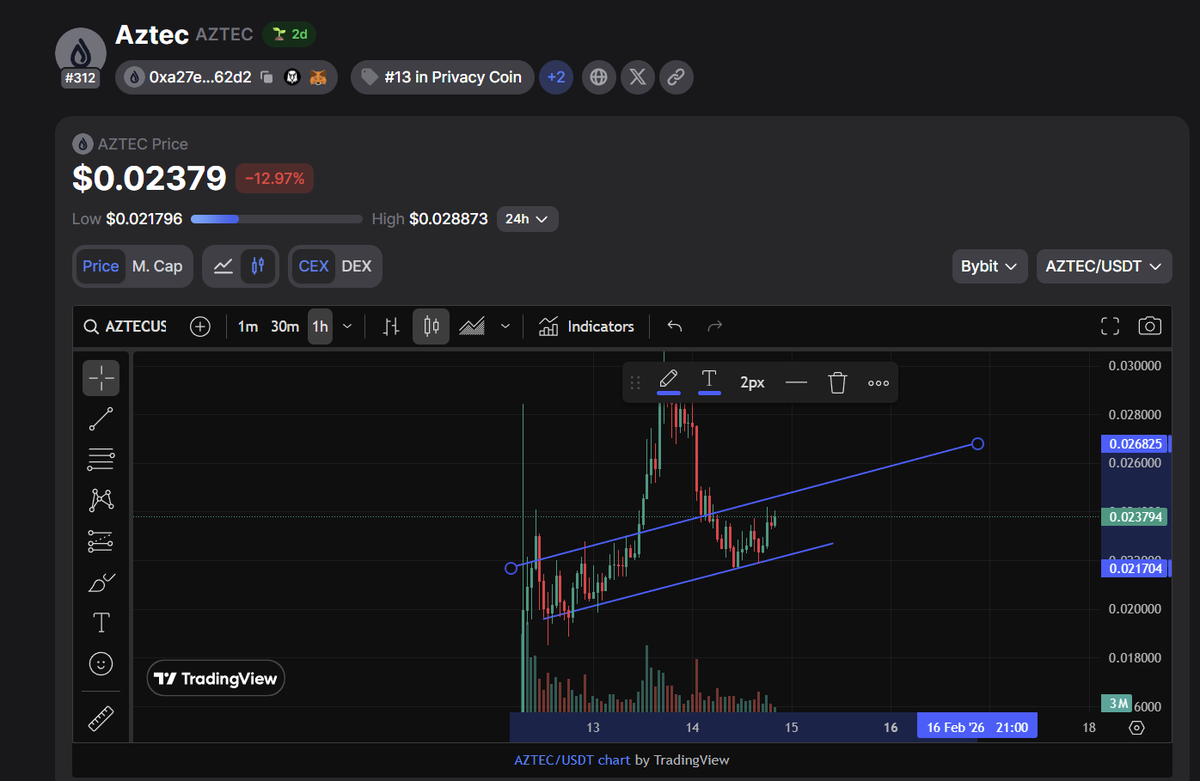This screenshot has width=1200, height=781.
Task: Select the CEX data source
Action: tap(313, 266)
